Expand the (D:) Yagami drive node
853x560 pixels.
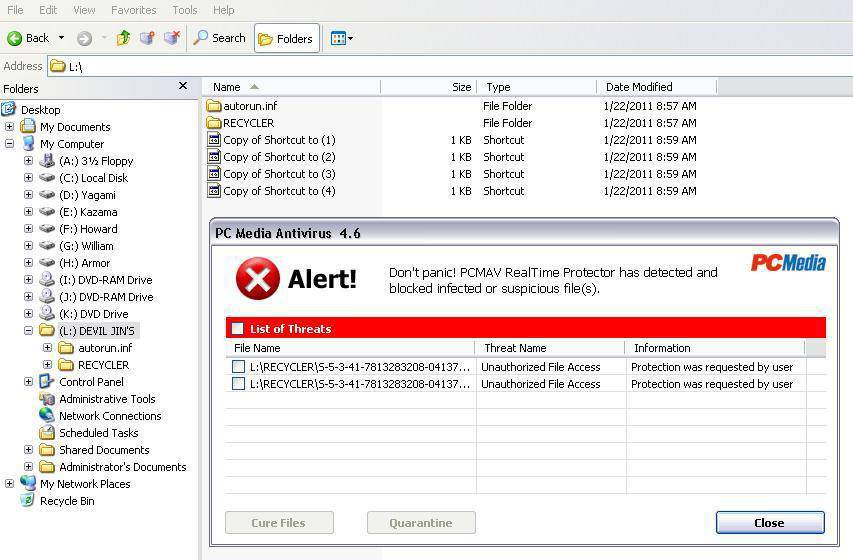pos(28,194)
